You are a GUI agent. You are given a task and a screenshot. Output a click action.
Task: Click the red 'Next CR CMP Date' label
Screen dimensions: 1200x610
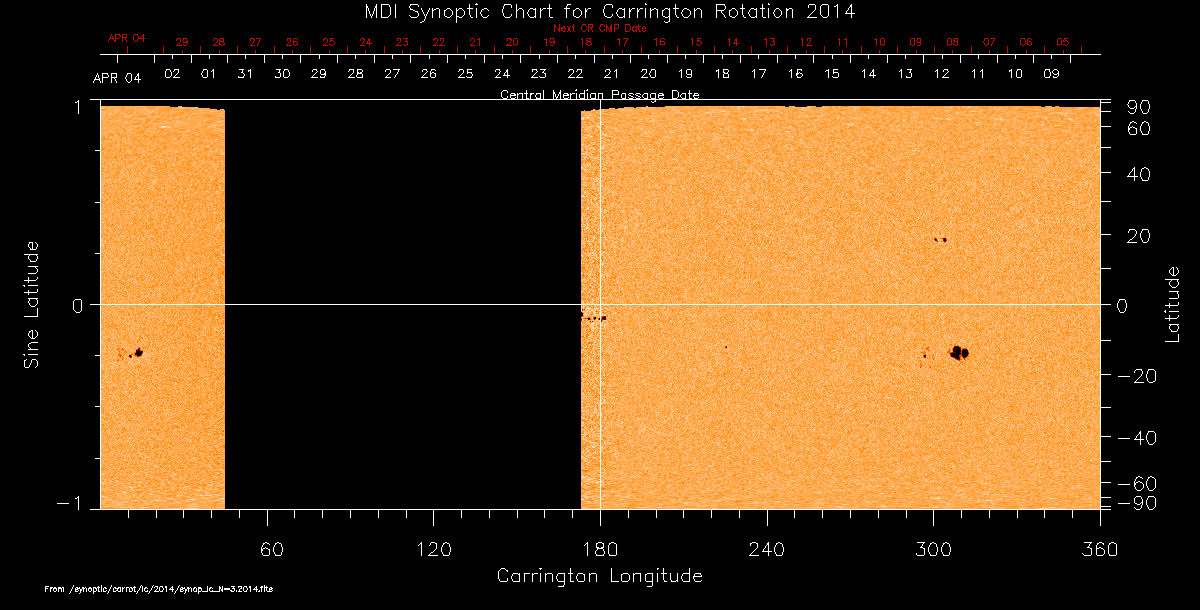coord(599,29)
